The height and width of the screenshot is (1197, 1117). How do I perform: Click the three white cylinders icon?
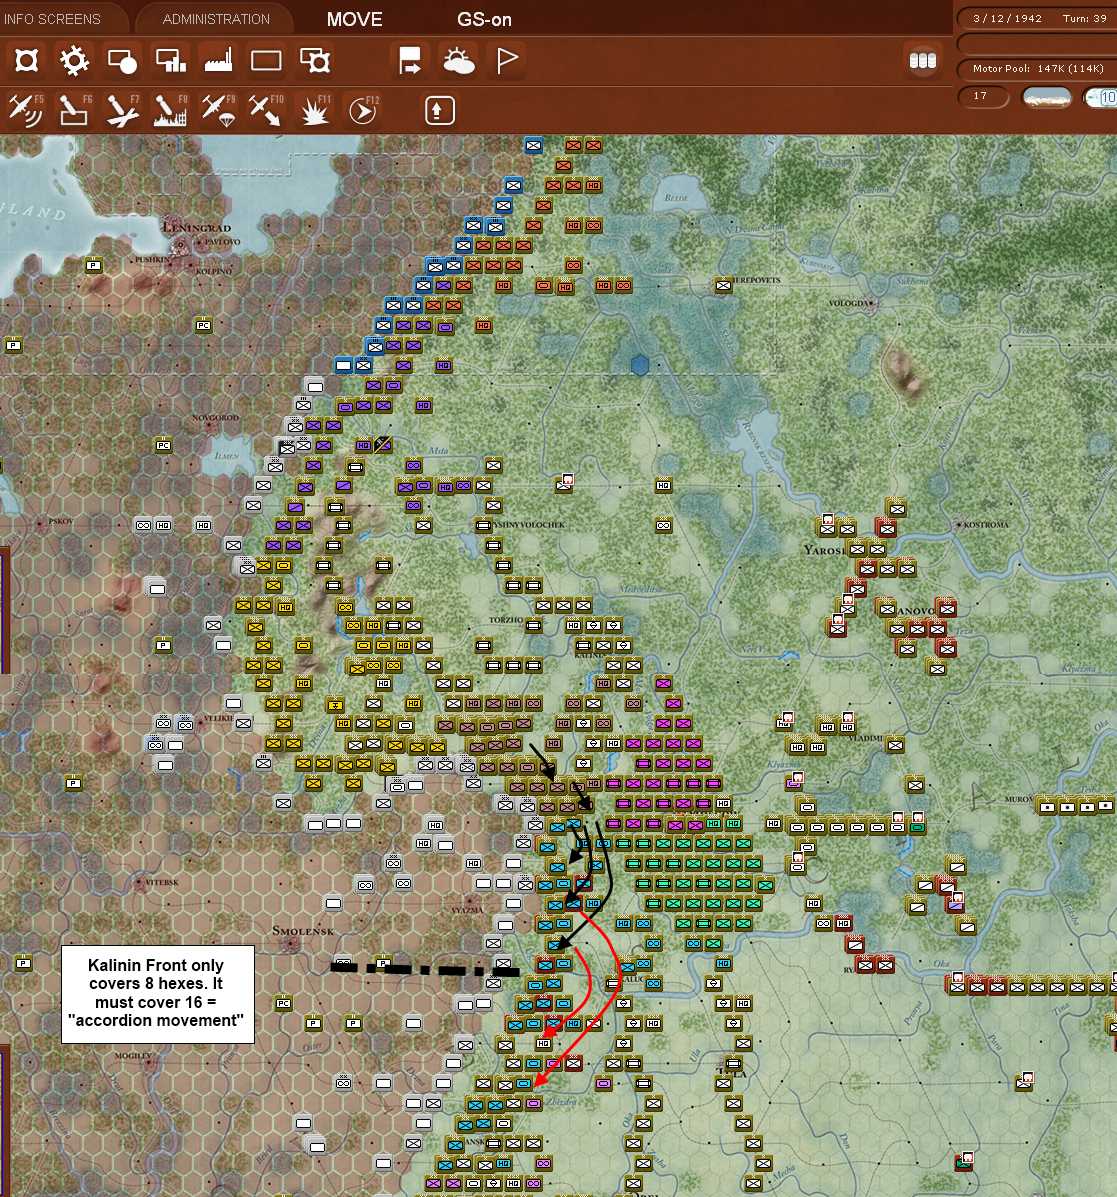point(923,60)
